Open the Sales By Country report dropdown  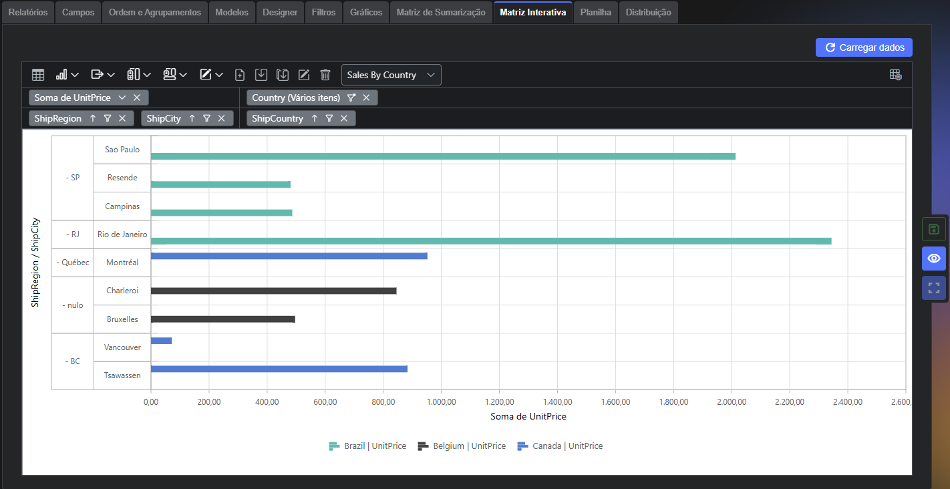click(391, 75)
